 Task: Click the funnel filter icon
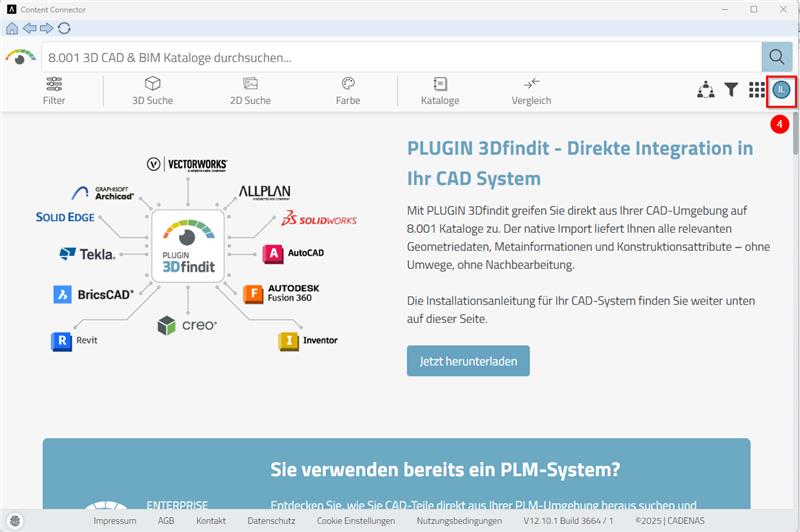point(731,91)
